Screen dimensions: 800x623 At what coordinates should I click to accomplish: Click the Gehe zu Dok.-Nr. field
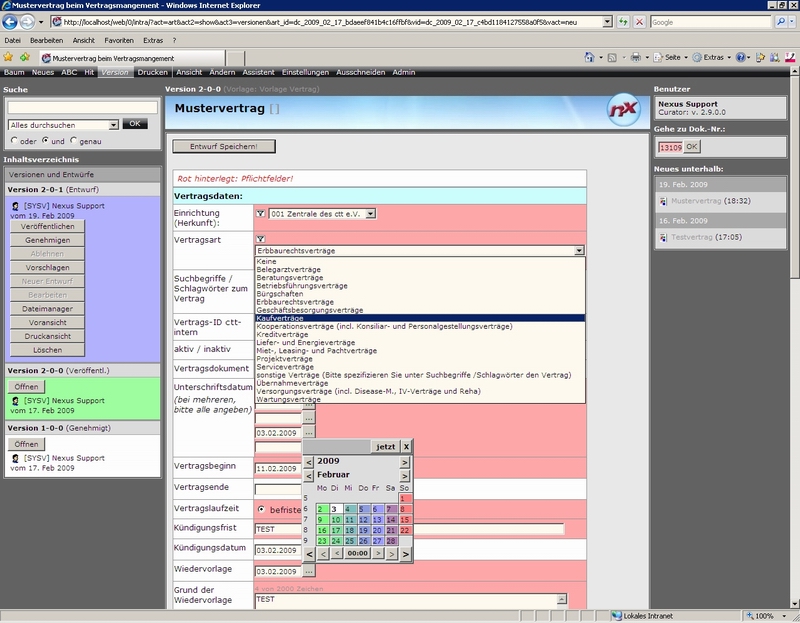click(670, 147)
